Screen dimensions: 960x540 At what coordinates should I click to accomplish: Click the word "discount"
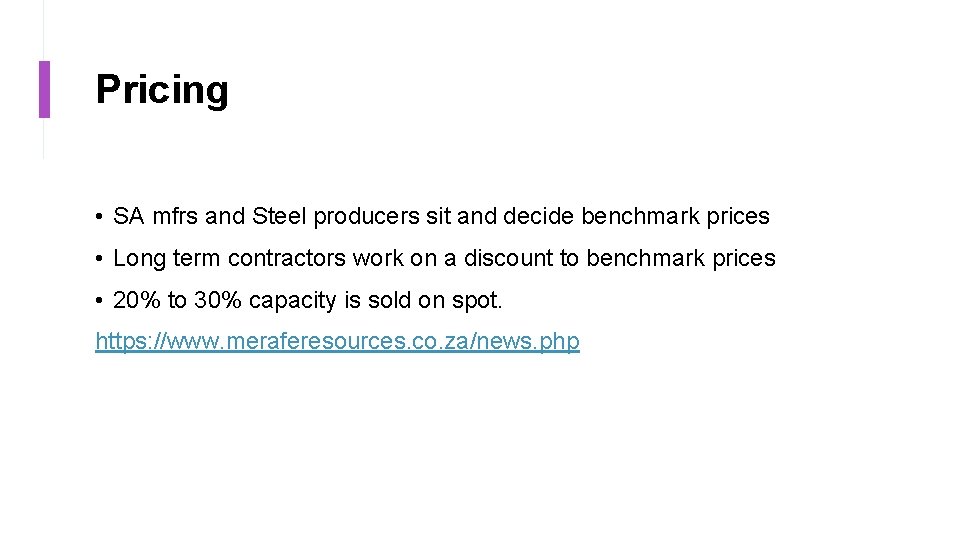[x=508, y=258]
